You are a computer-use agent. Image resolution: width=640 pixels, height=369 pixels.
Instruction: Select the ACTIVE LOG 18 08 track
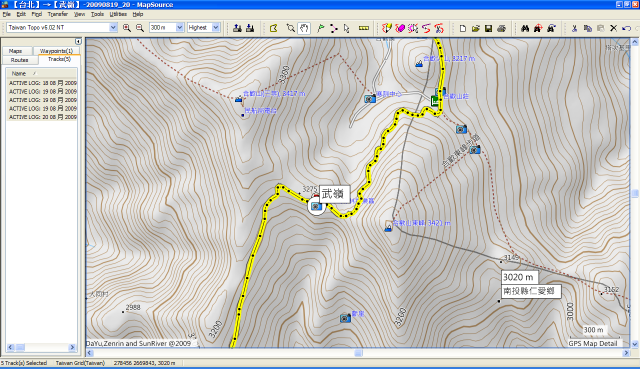point(42,83)
